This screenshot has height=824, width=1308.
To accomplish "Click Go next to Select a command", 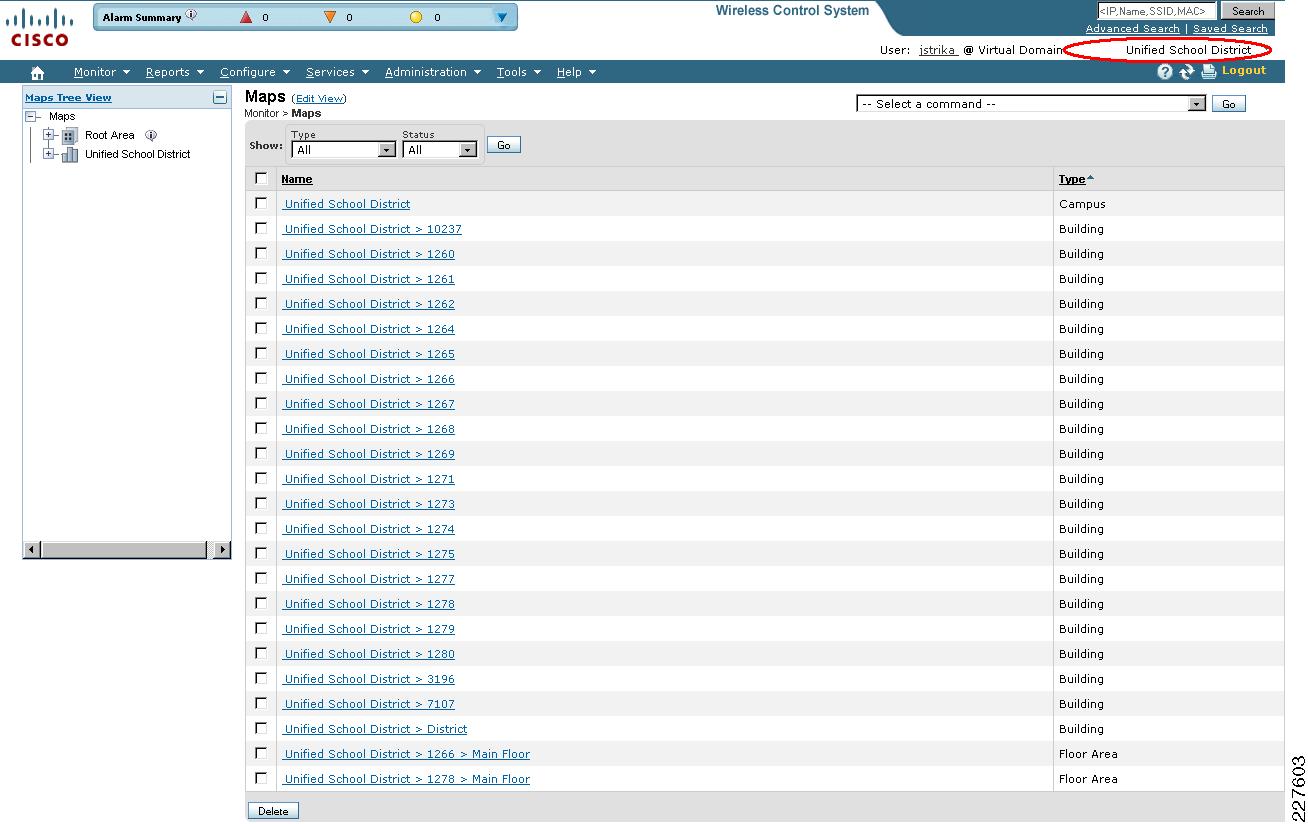I will click(1229, 104).
